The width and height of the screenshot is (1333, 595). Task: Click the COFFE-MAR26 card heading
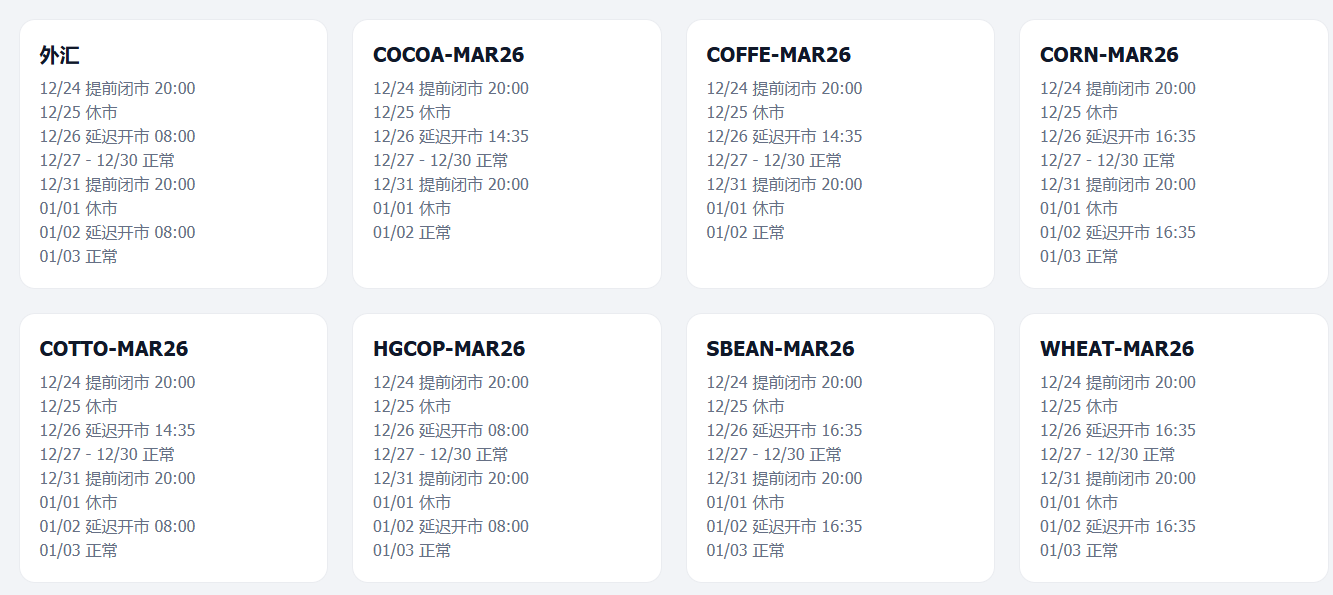coord(778,55)
